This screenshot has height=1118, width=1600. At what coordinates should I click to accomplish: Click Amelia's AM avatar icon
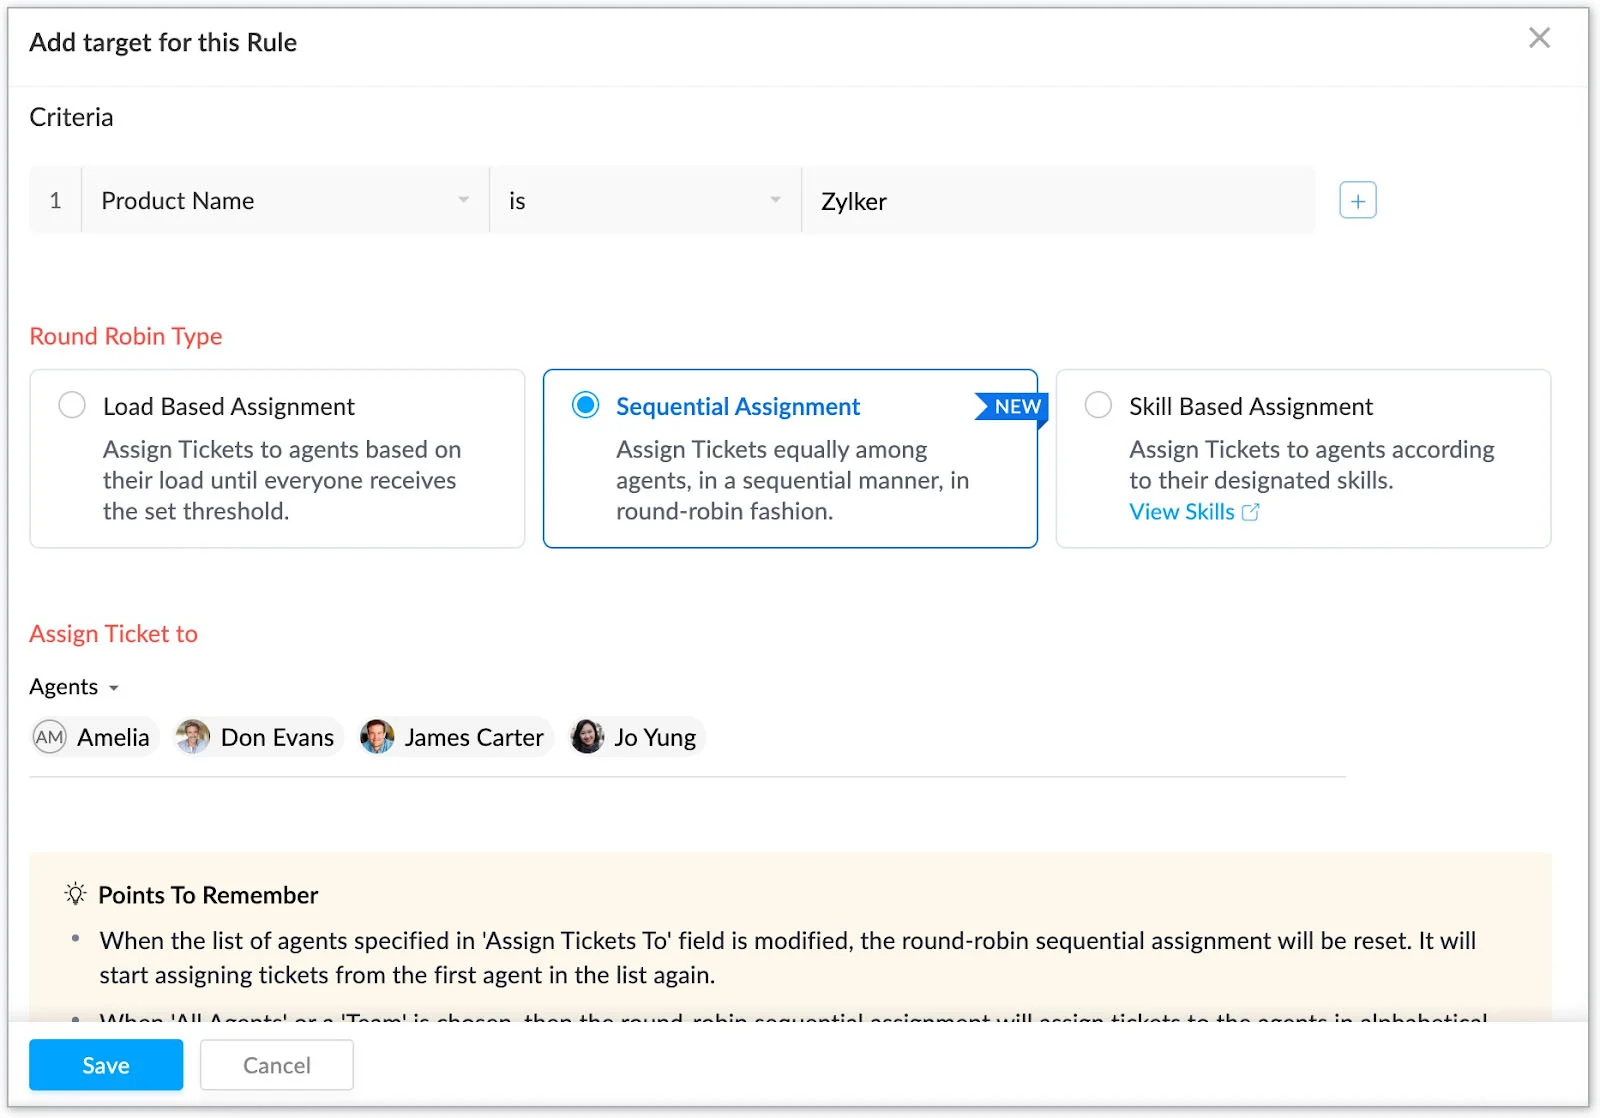click(x=49, y=737)
